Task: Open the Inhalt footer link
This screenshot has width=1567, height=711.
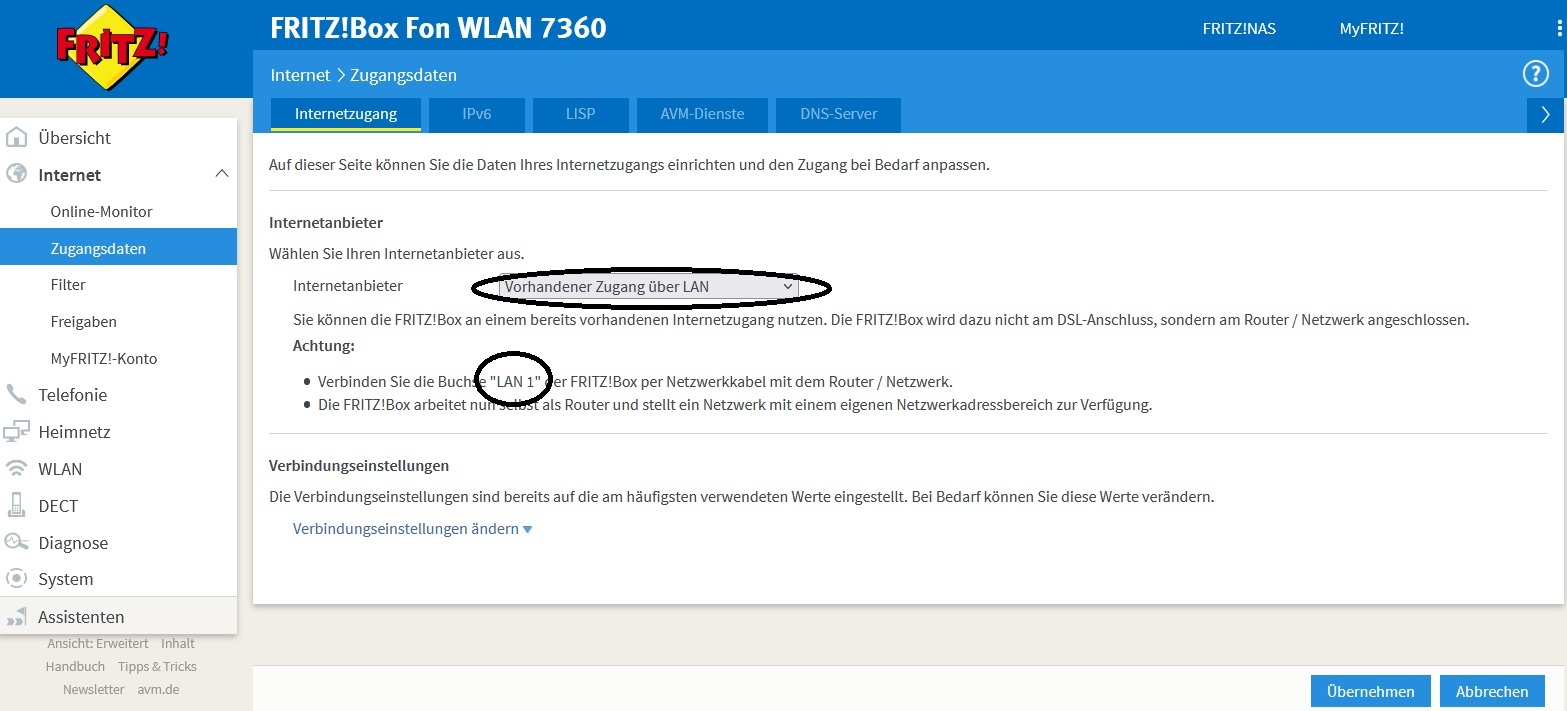Action: (178, 643)
